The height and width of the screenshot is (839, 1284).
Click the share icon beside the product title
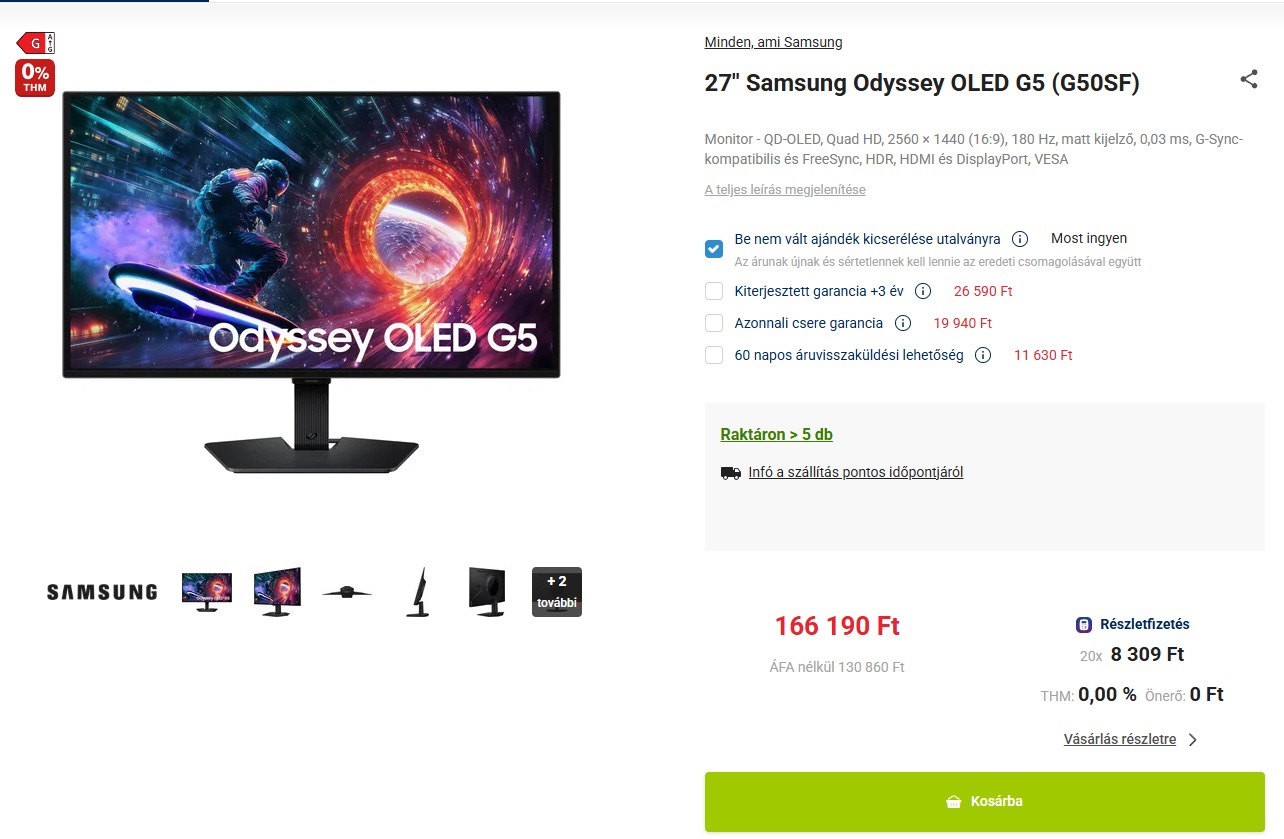1248,80
